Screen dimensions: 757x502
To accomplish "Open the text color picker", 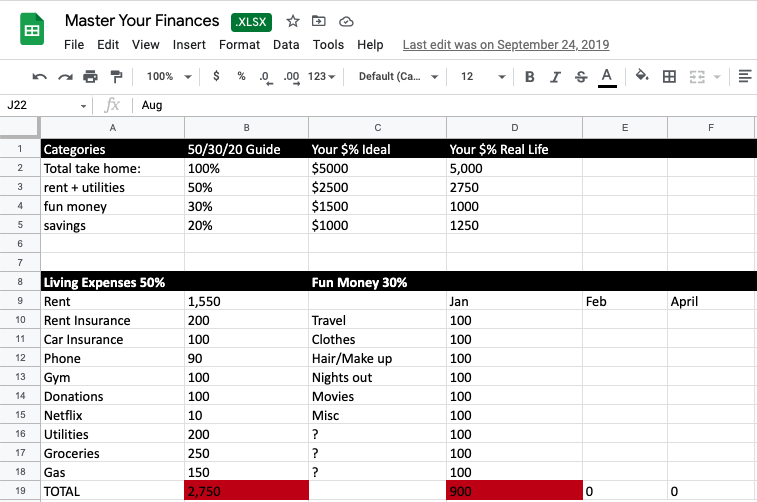I will coord(607,77).
